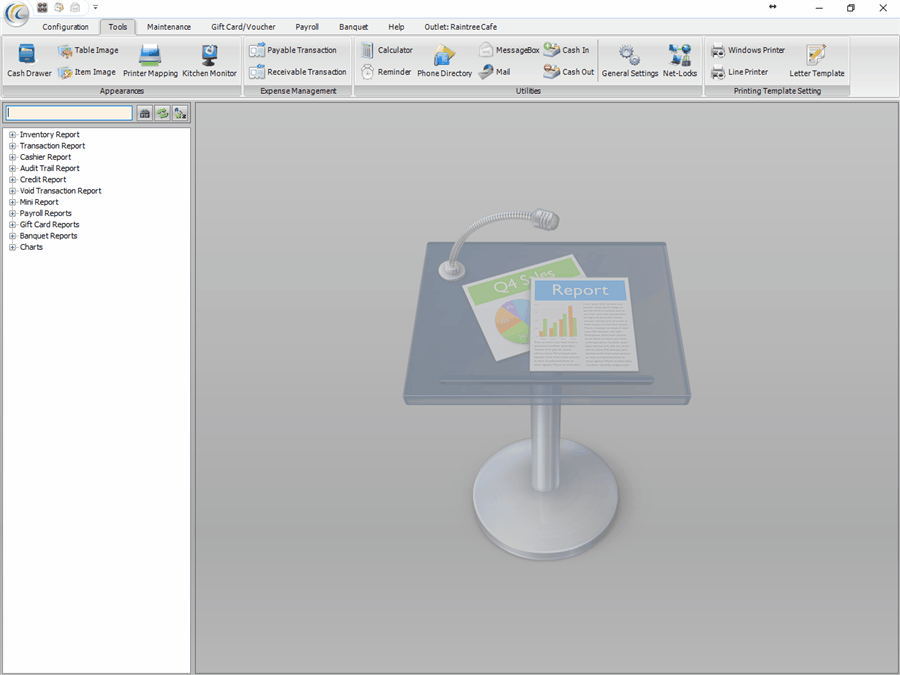Select the Maintenance ribbon tab
900x675 pixels.
[168, 27]
